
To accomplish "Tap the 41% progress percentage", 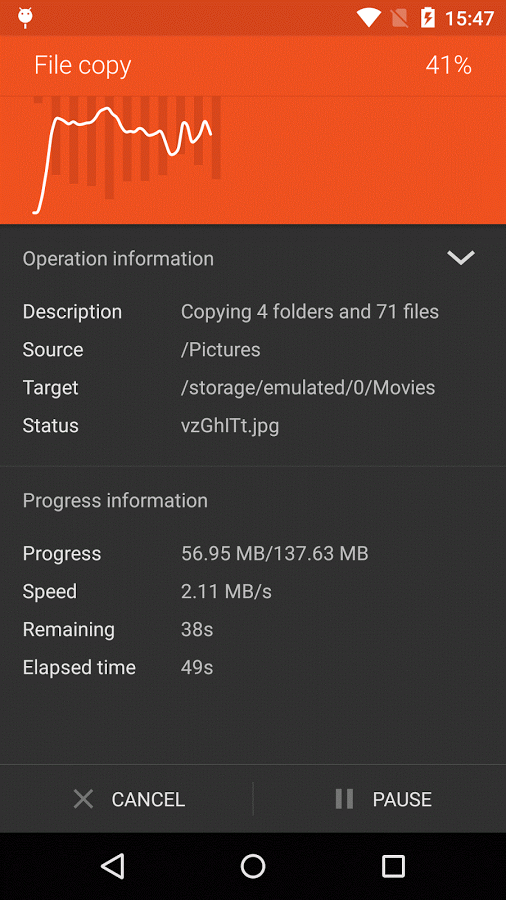I will click(x=449, y=65).
